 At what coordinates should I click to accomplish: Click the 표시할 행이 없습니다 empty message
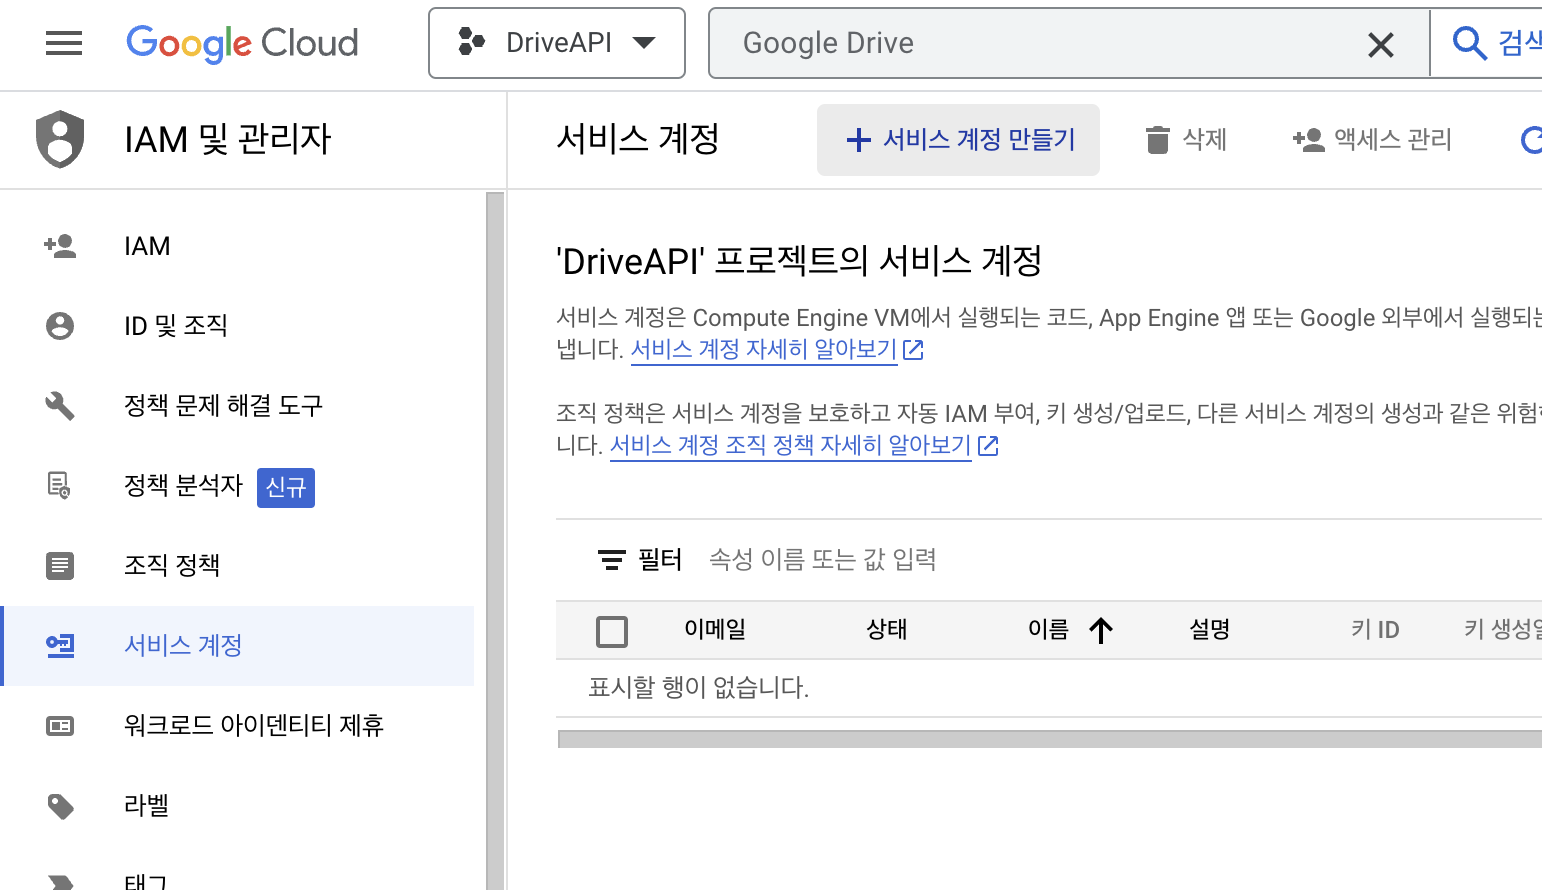(699, 688)
